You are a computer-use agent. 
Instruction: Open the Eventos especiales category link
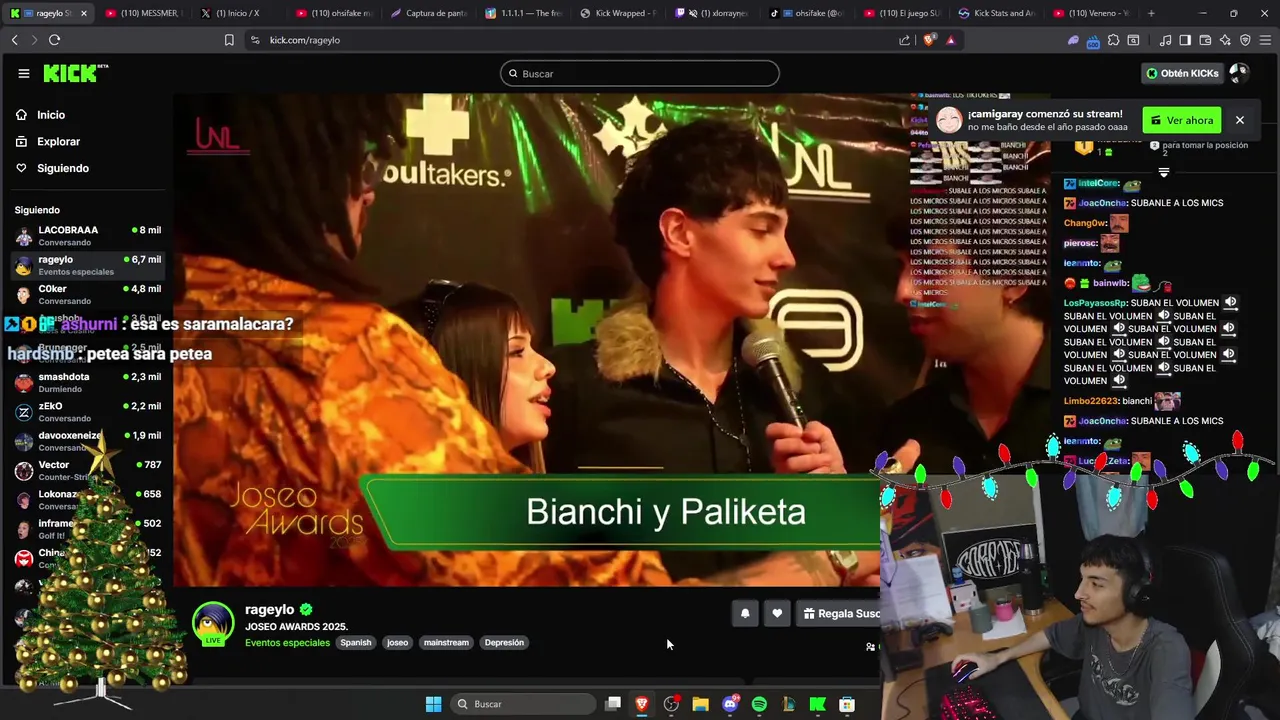pos(287,643)
